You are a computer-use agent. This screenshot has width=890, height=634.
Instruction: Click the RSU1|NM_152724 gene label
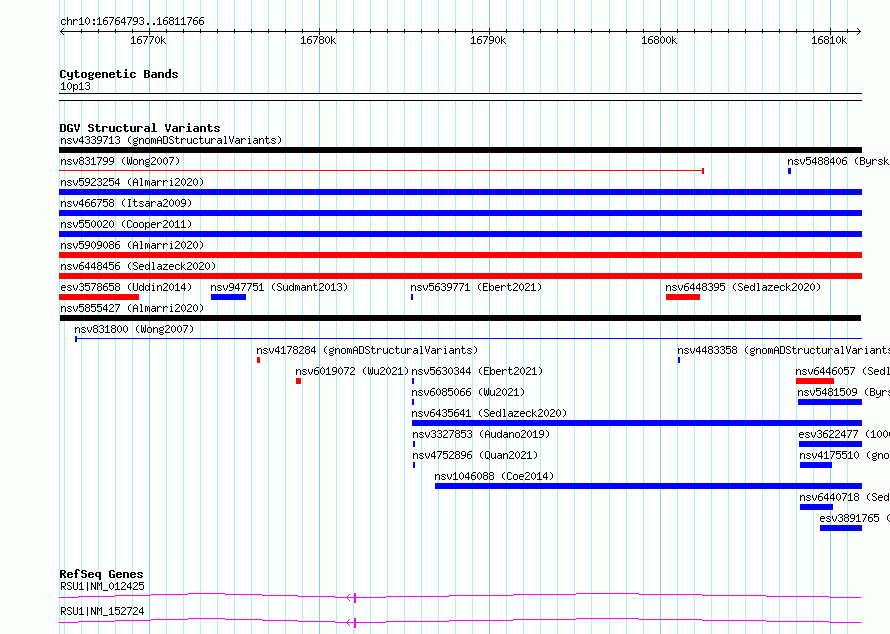point(102,611)
